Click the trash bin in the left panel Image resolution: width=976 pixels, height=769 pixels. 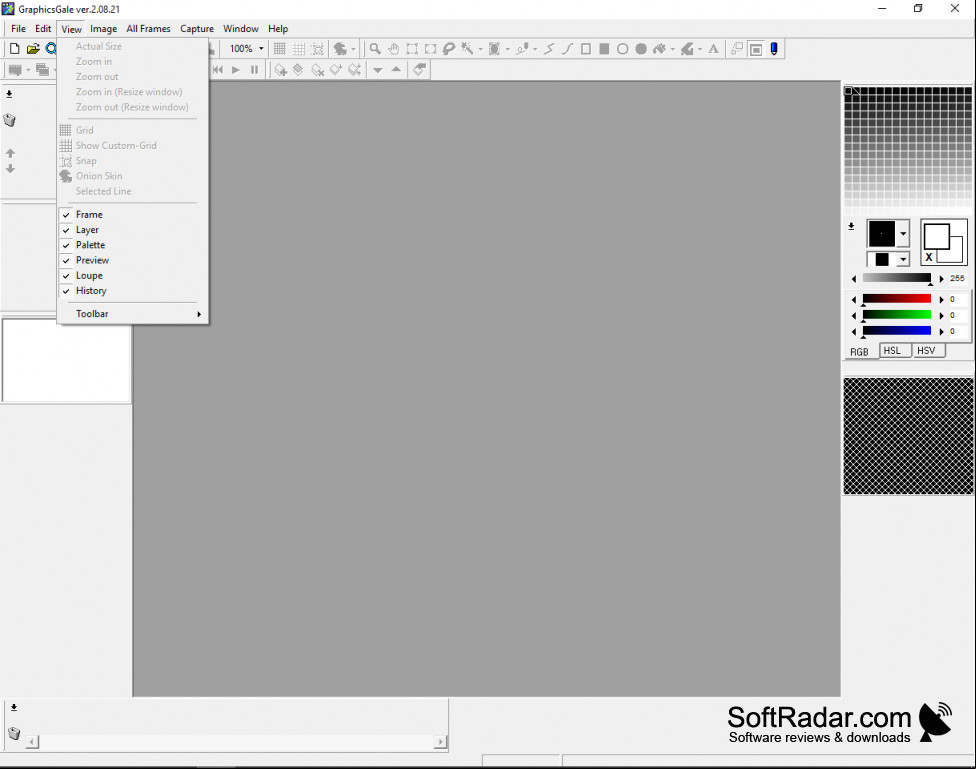pos(9,120)
